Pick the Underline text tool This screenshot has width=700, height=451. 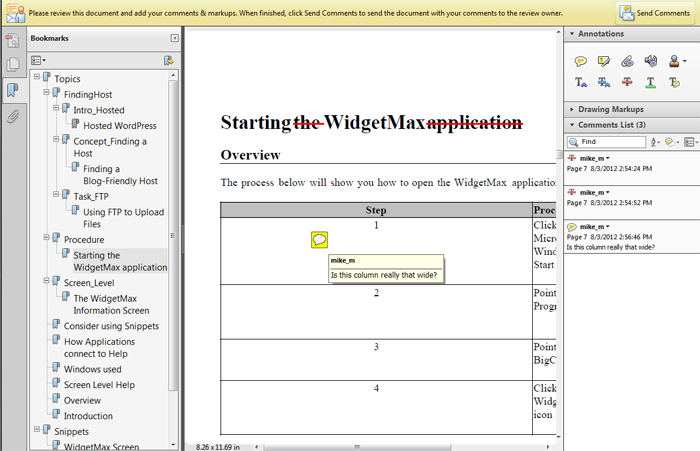650,82
